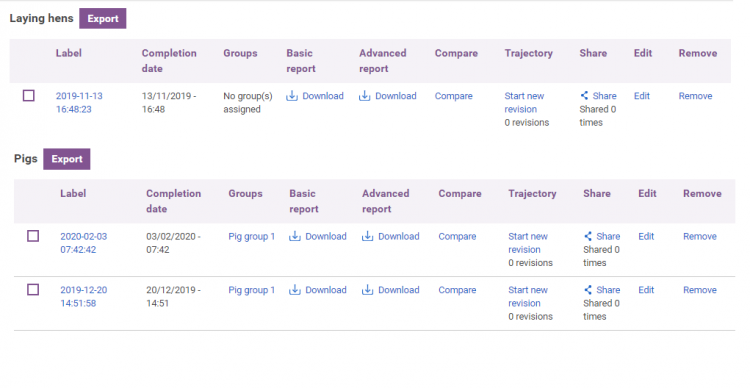The image size is (750, 388).
Task: Click the Share icon in the 2019-12-20 pigs row
Action: pyautogui.click(x=588, y=290)
